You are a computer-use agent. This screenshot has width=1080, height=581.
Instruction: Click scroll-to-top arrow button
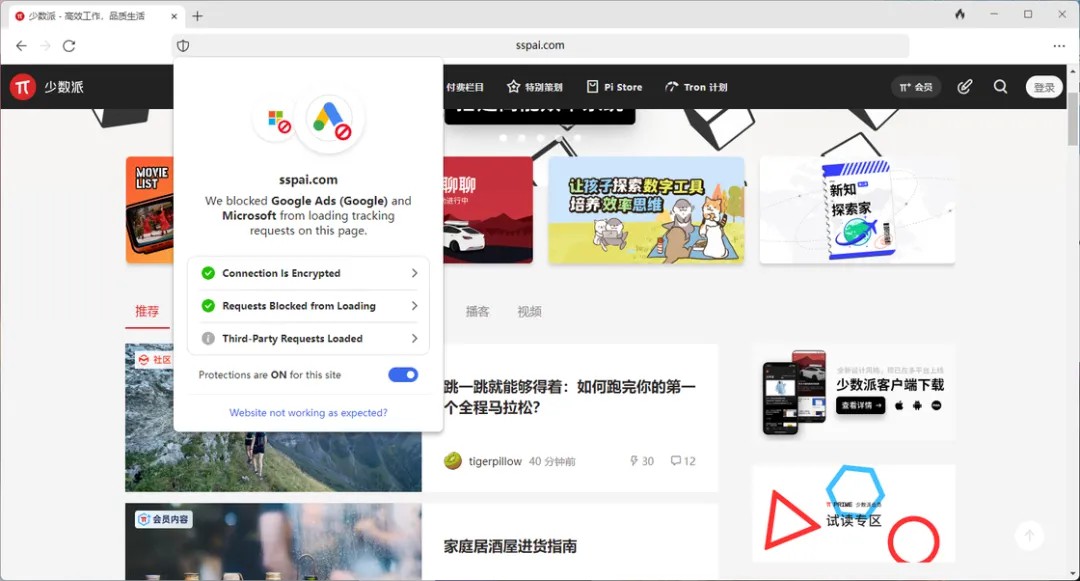click(x=1029, y=535)
